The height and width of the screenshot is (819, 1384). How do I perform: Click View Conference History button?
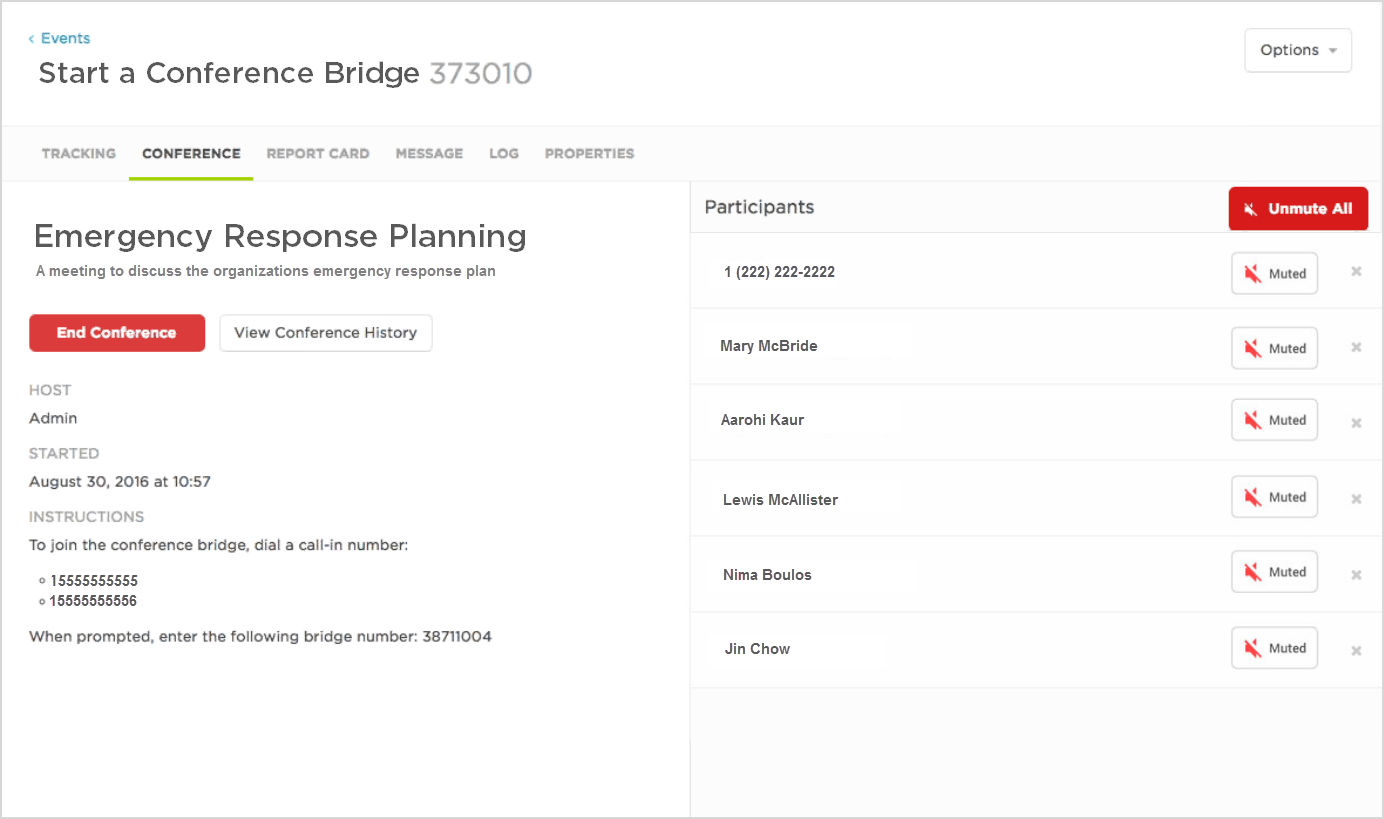(x=325, y=333)
